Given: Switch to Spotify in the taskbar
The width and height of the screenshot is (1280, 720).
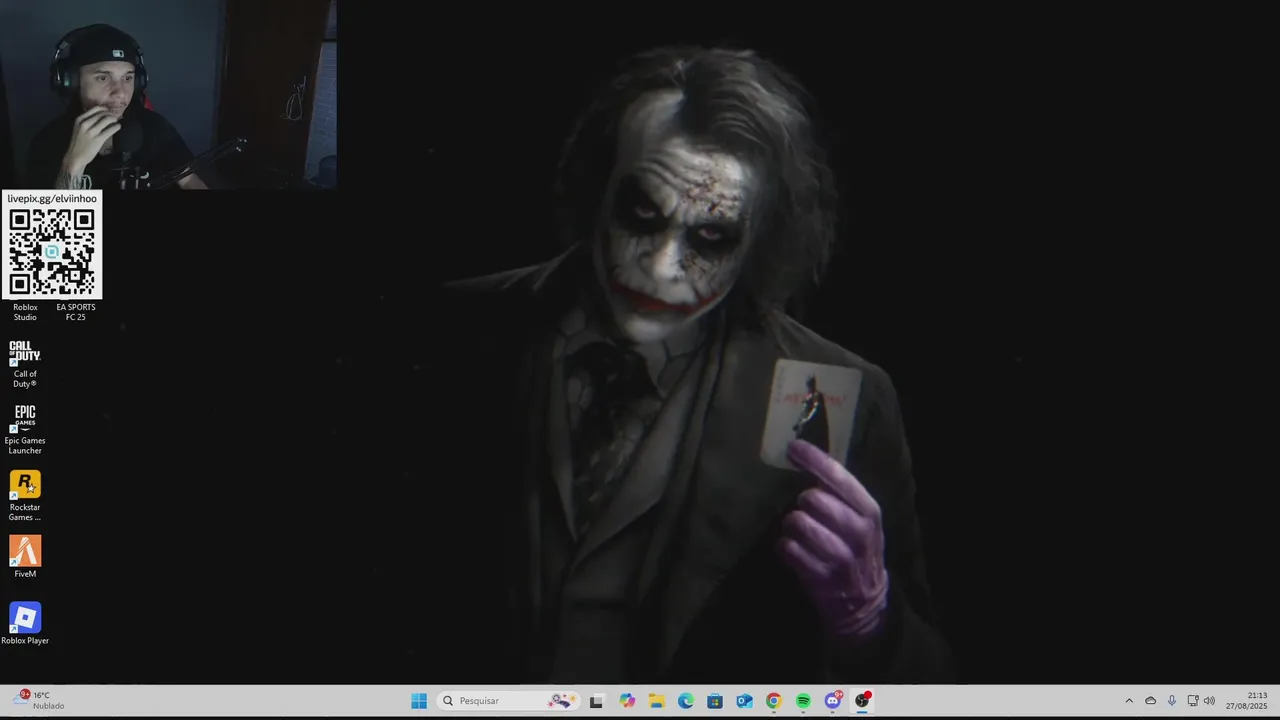Looking at the screenshot, I should point(803,701).
